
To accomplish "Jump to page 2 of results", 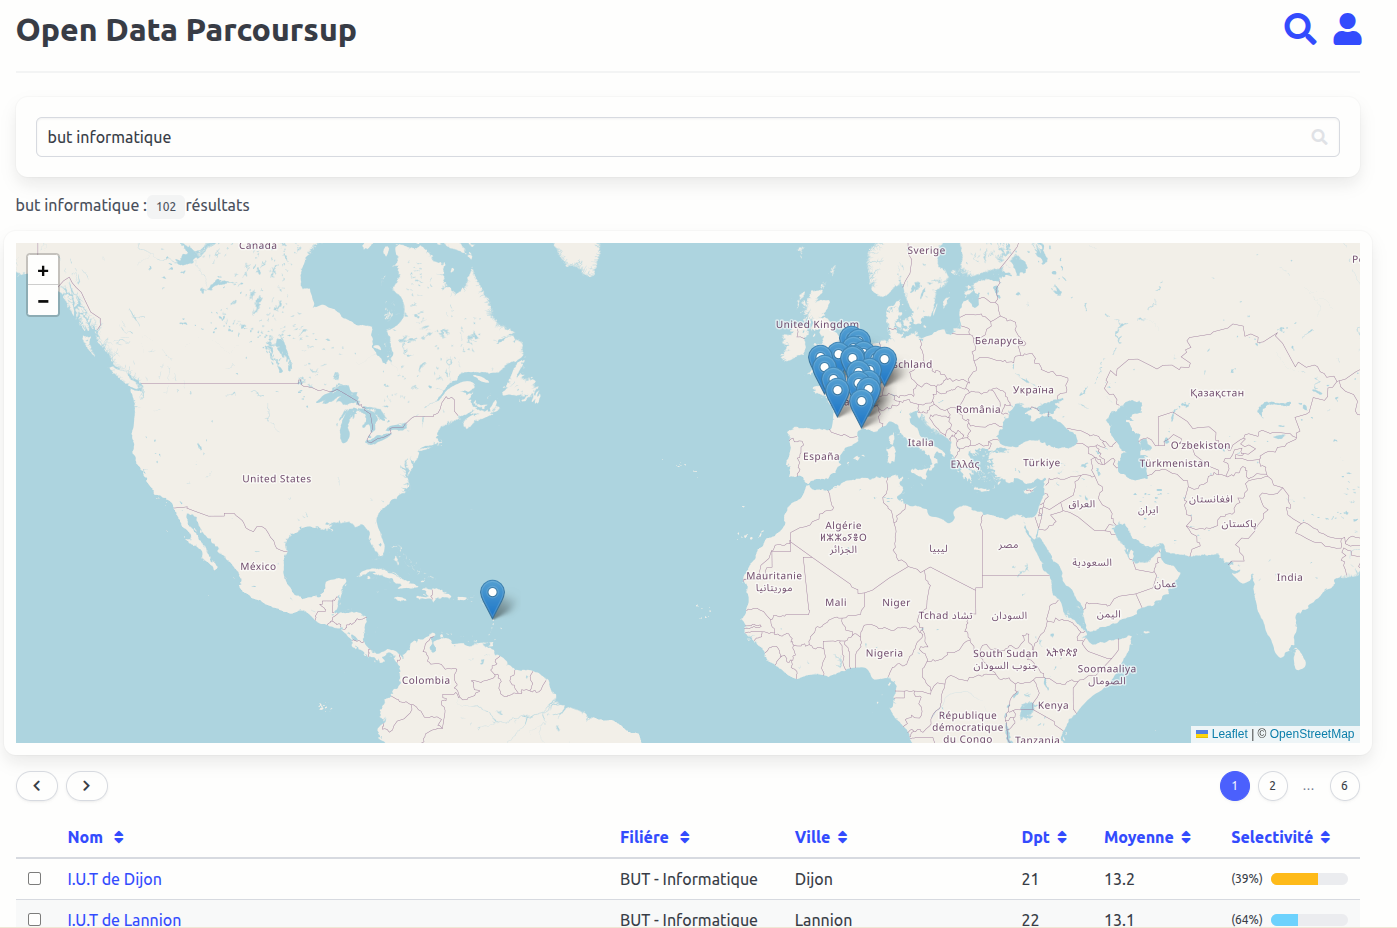I will coord(1272,786).
